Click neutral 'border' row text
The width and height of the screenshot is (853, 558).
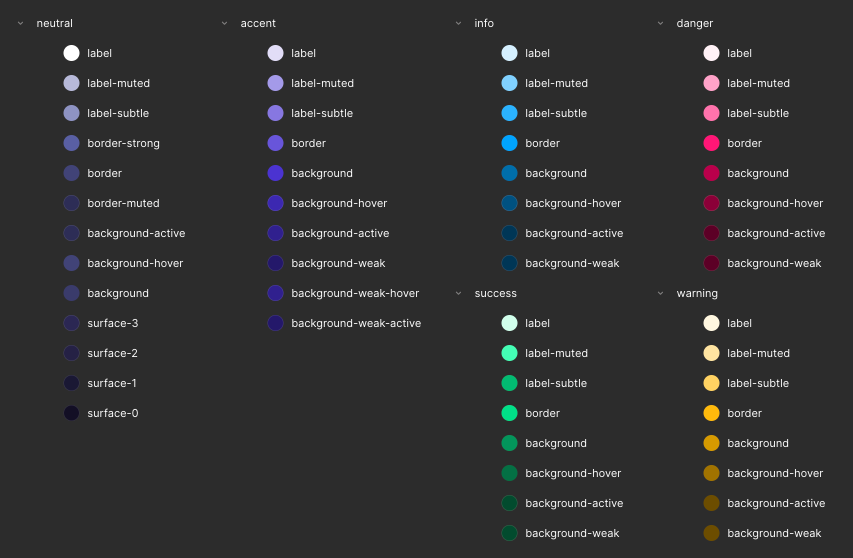click(104, 173)
